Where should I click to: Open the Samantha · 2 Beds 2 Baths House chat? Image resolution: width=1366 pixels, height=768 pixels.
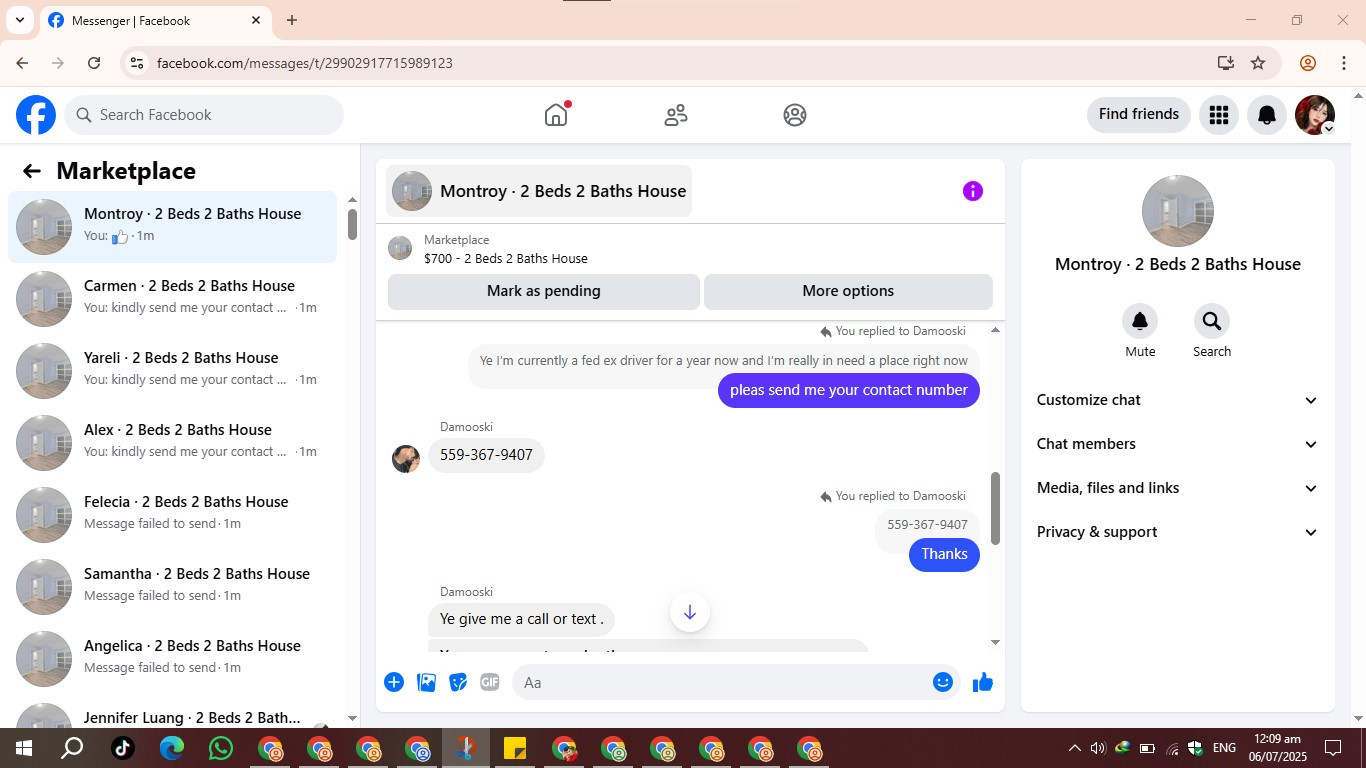[x=173, y=587]
